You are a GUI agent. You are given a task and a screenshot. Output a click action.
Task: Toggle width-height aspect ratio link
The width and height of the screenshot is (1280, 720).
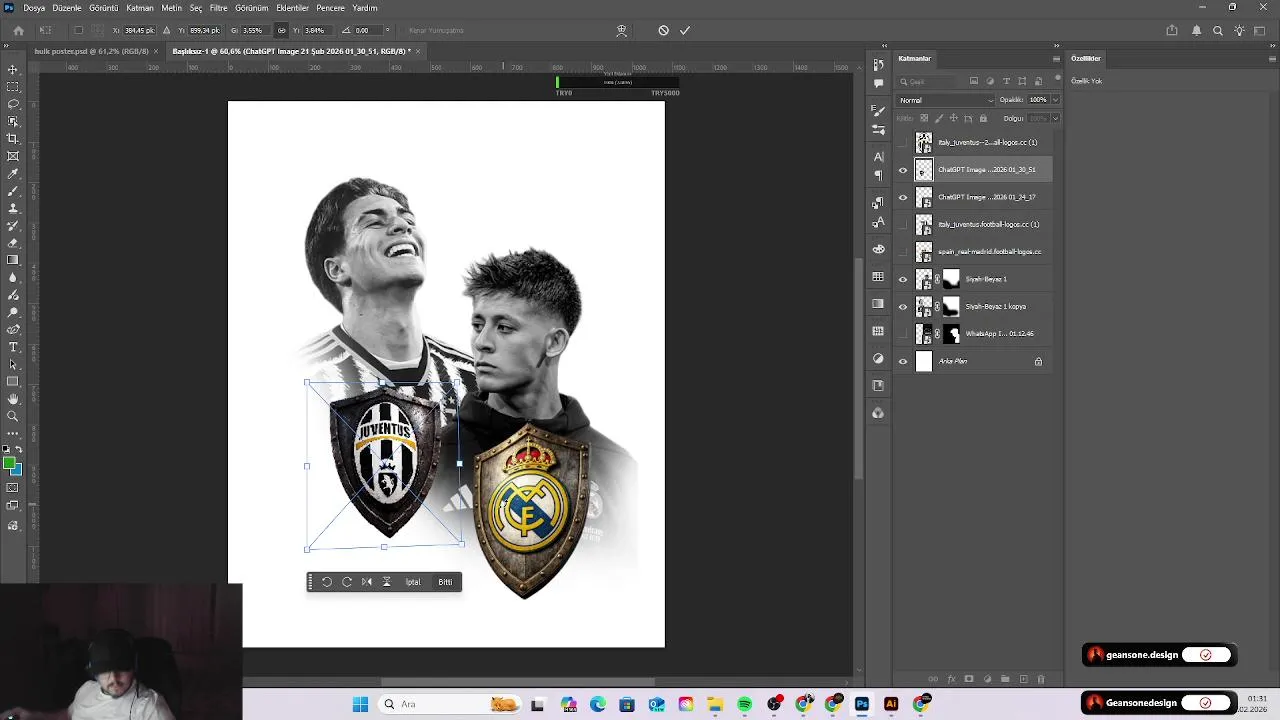coord(281,31)
